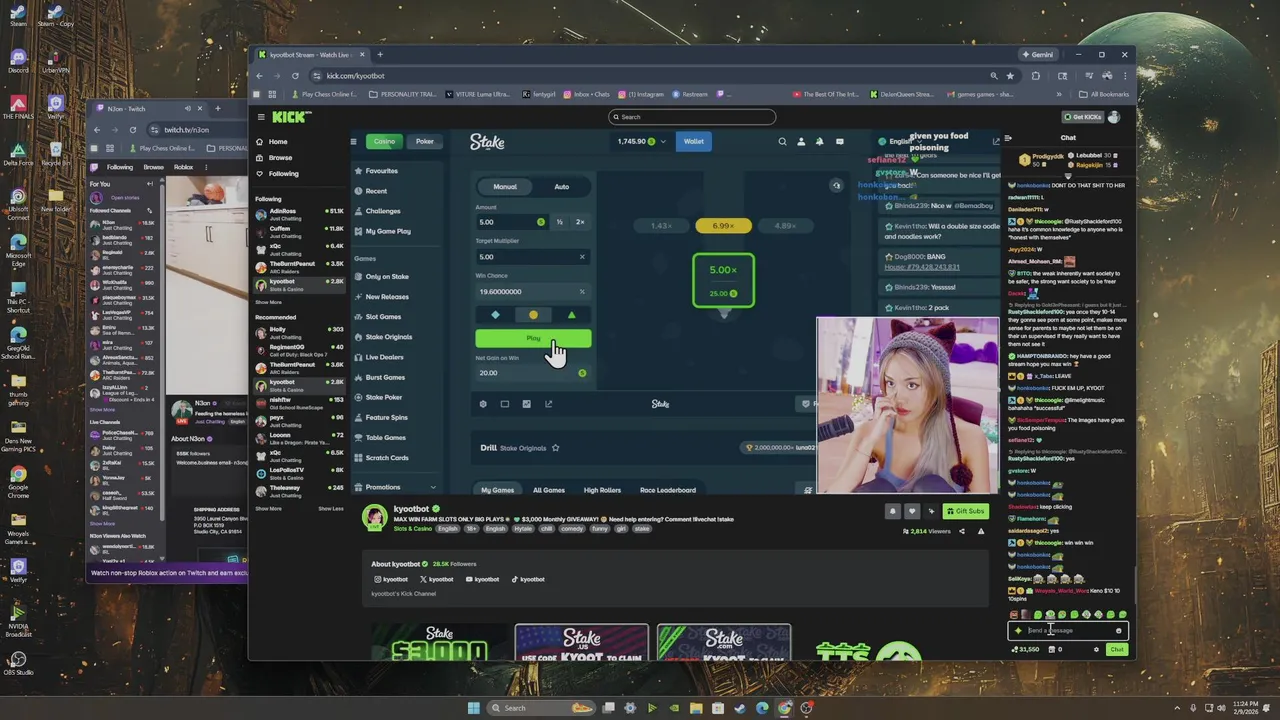Switch bet mode to Auto
1280x720 pixels.
[562, 187]
